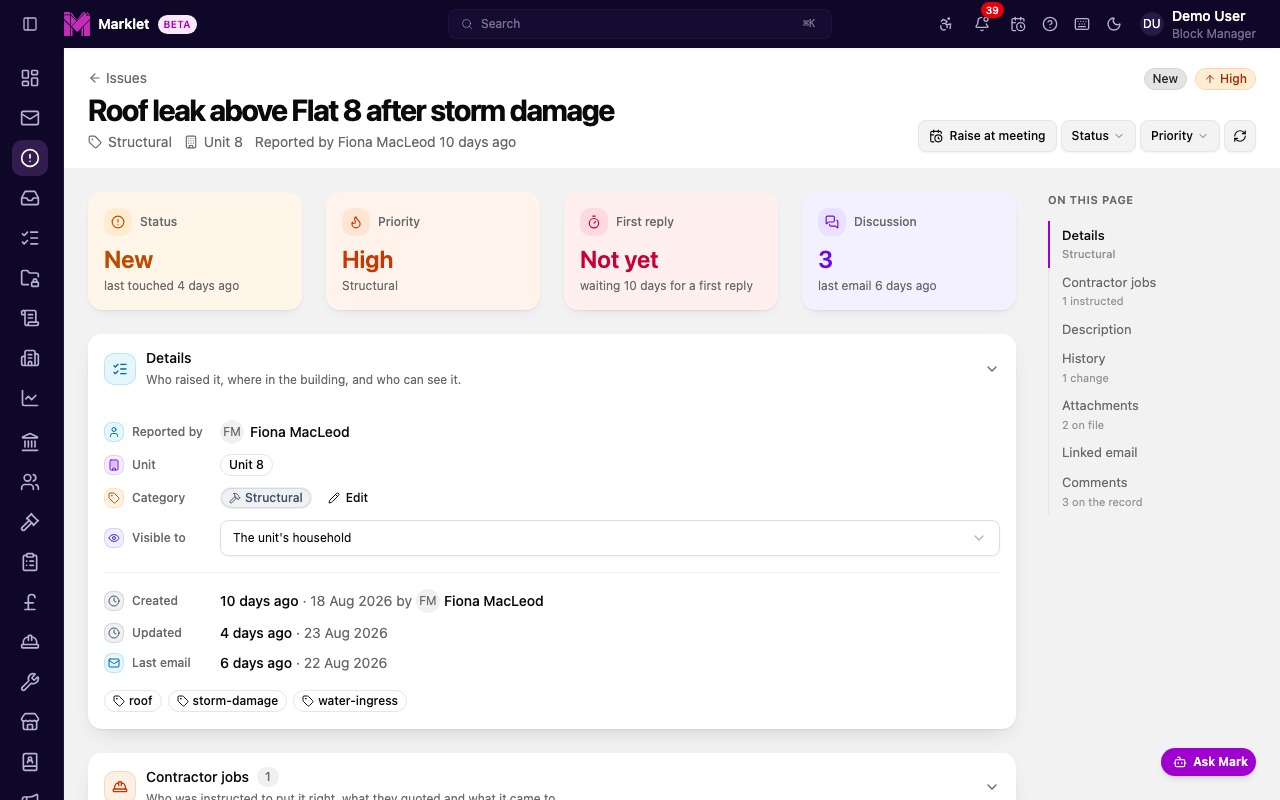Image resolution: width=1280 pixels, height=800 pixels.
Task: Click the Search input field
Action: click(x=640, y=24)
